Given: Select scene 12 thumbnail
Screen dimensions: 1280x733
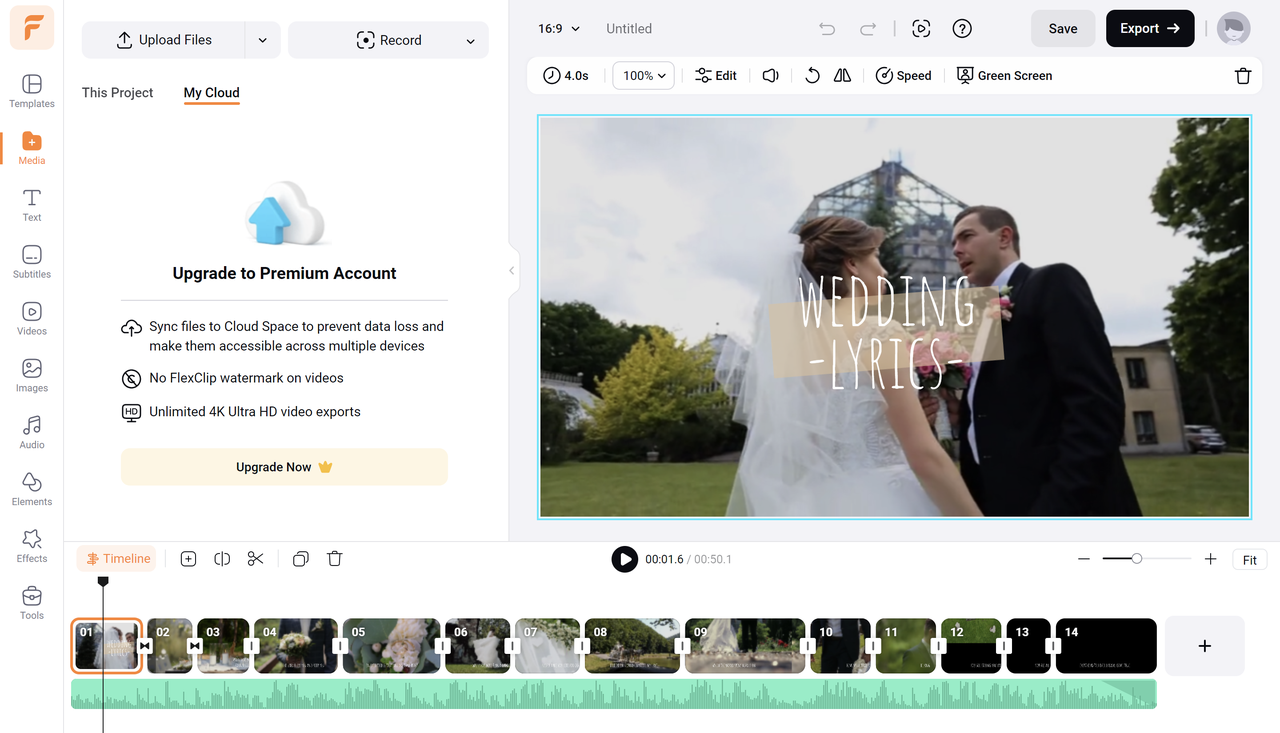Looking at the screenshot, I should click(x=971, y=646).
